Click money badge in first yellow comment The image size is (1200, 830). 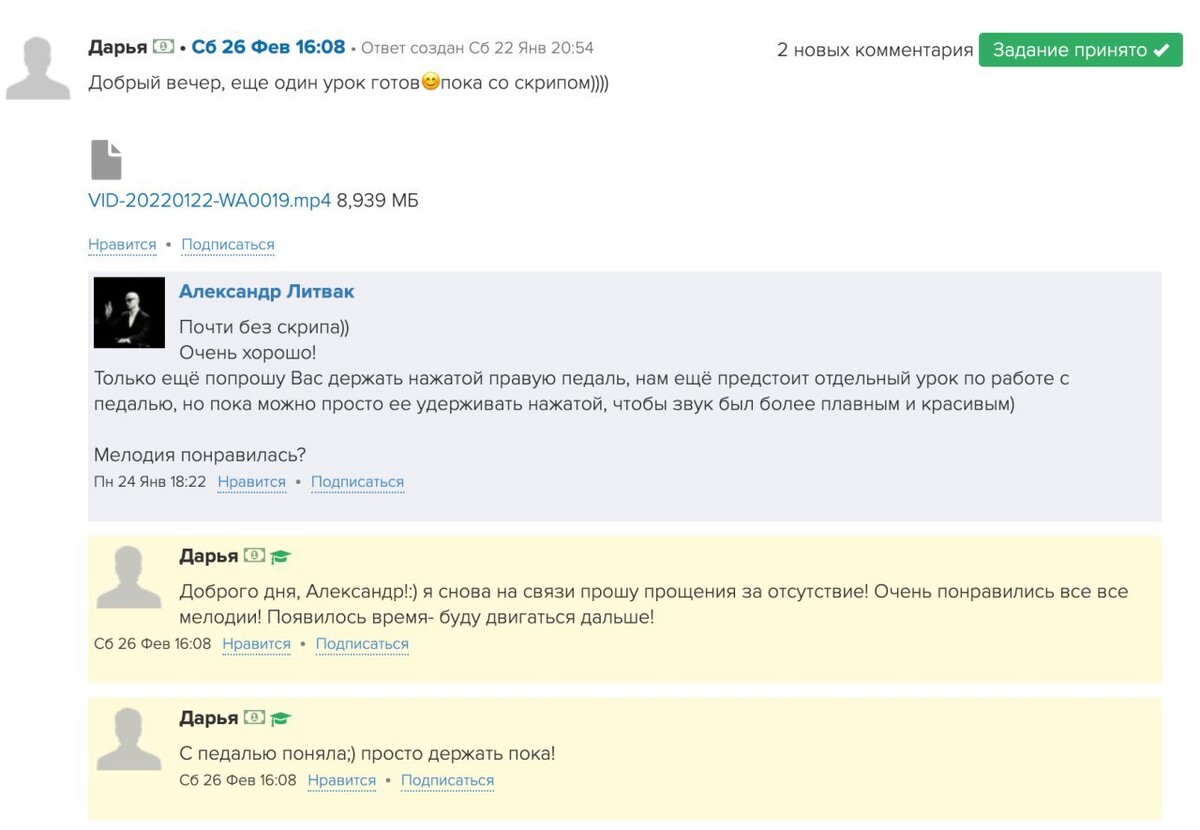click(x=254, y=555)
